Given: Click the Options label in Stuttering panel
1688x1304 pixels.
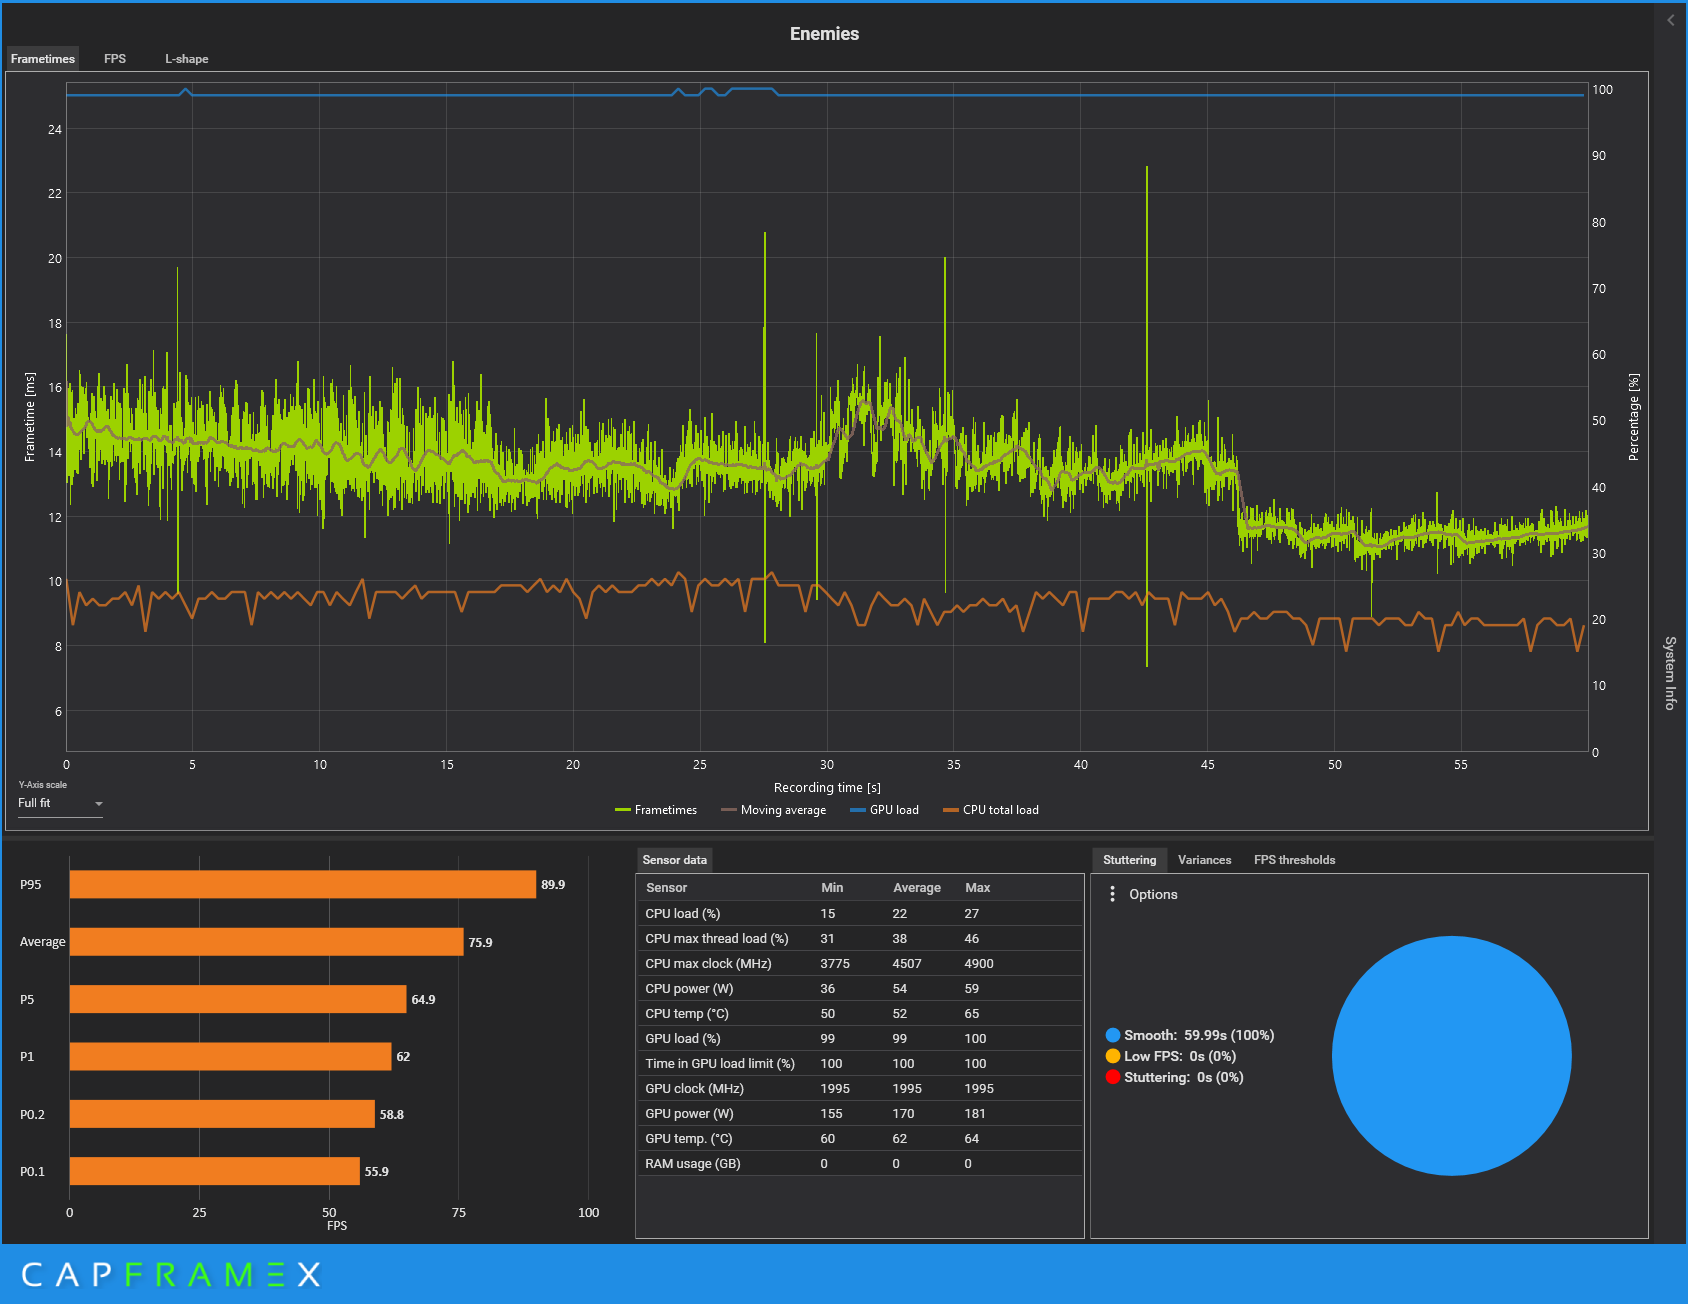Looking at the screenshot, I should click(1153, 894).
